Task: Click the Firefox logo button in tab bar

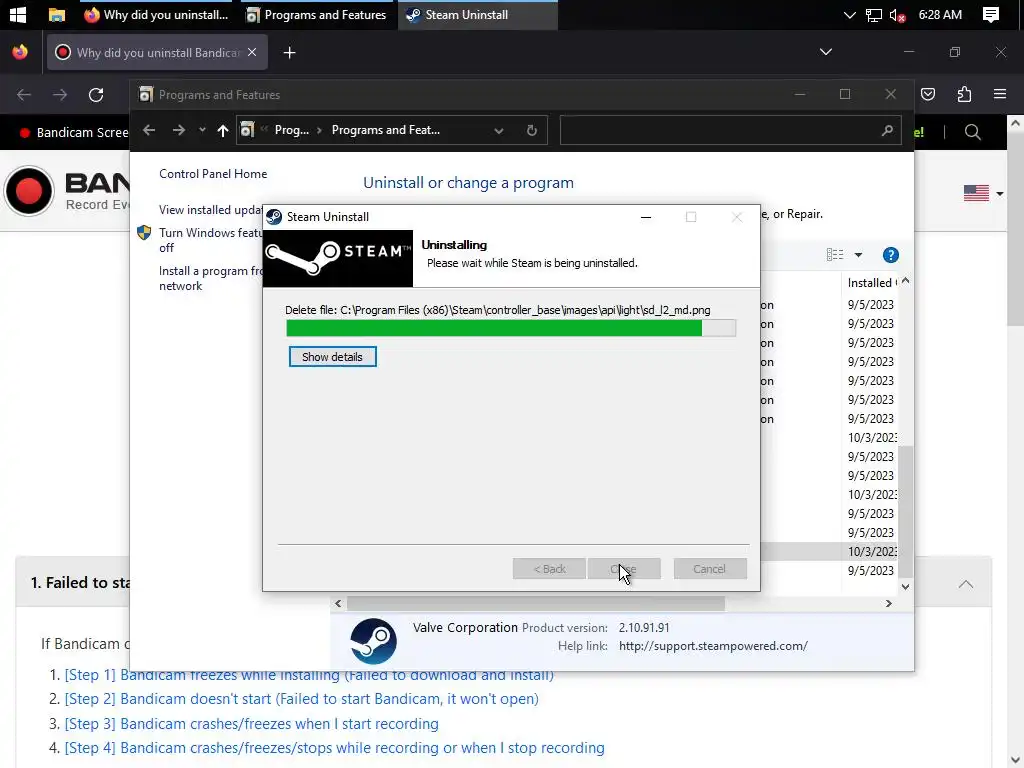Action: click(x=20, y=52)
